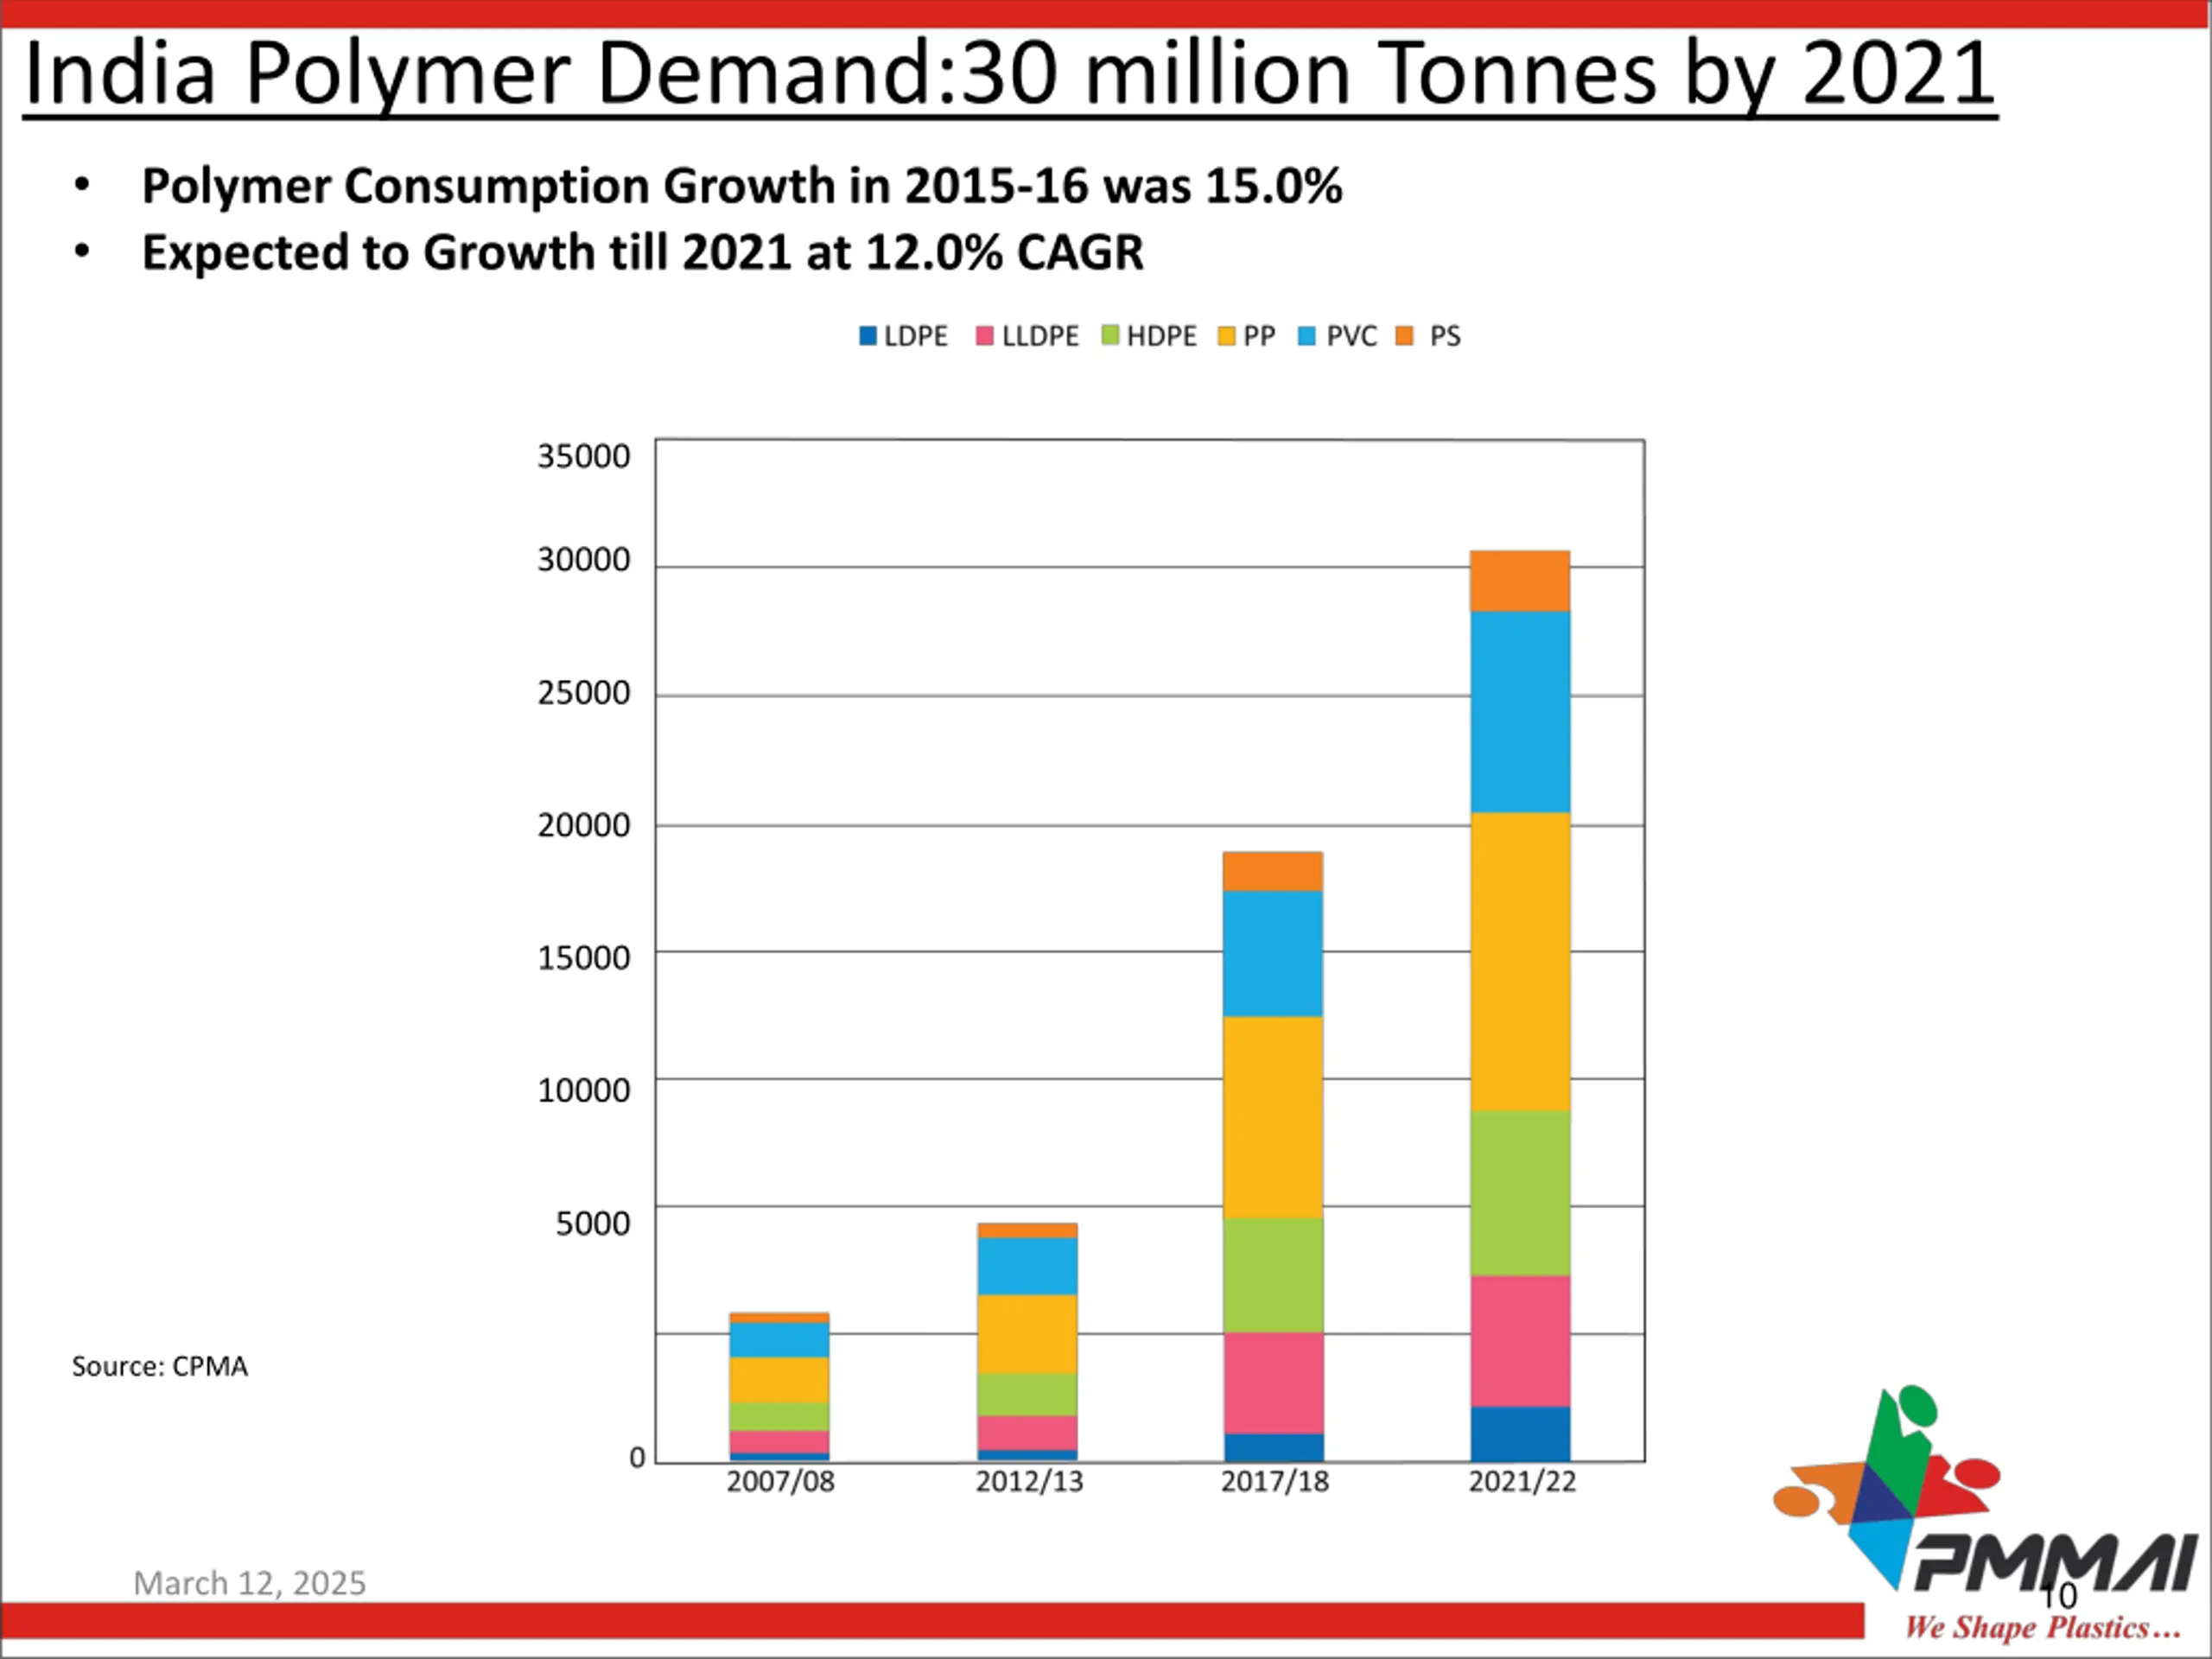The width and height of the screenshot is (2212, 1659).
Task: Click the PVC legend color swatch
Action: [x=1307, y=336]
